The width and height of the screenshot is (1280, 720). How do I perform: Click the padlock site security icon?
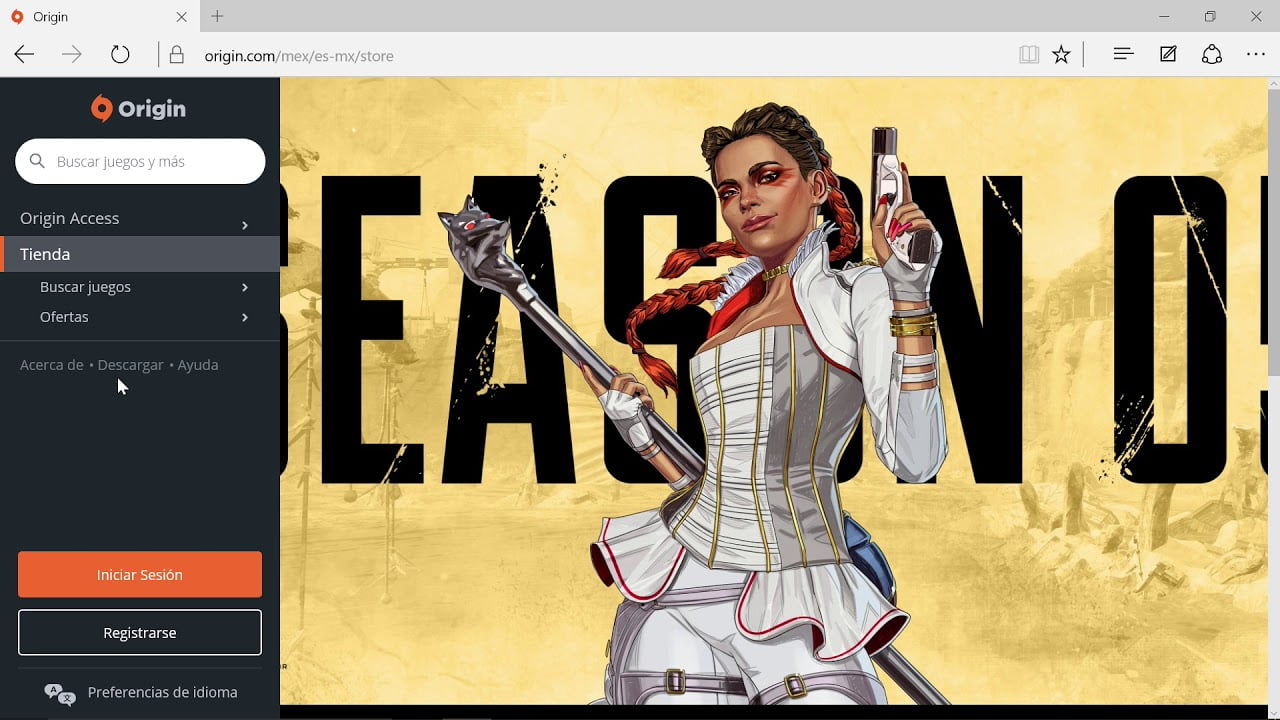pos(177,55)
